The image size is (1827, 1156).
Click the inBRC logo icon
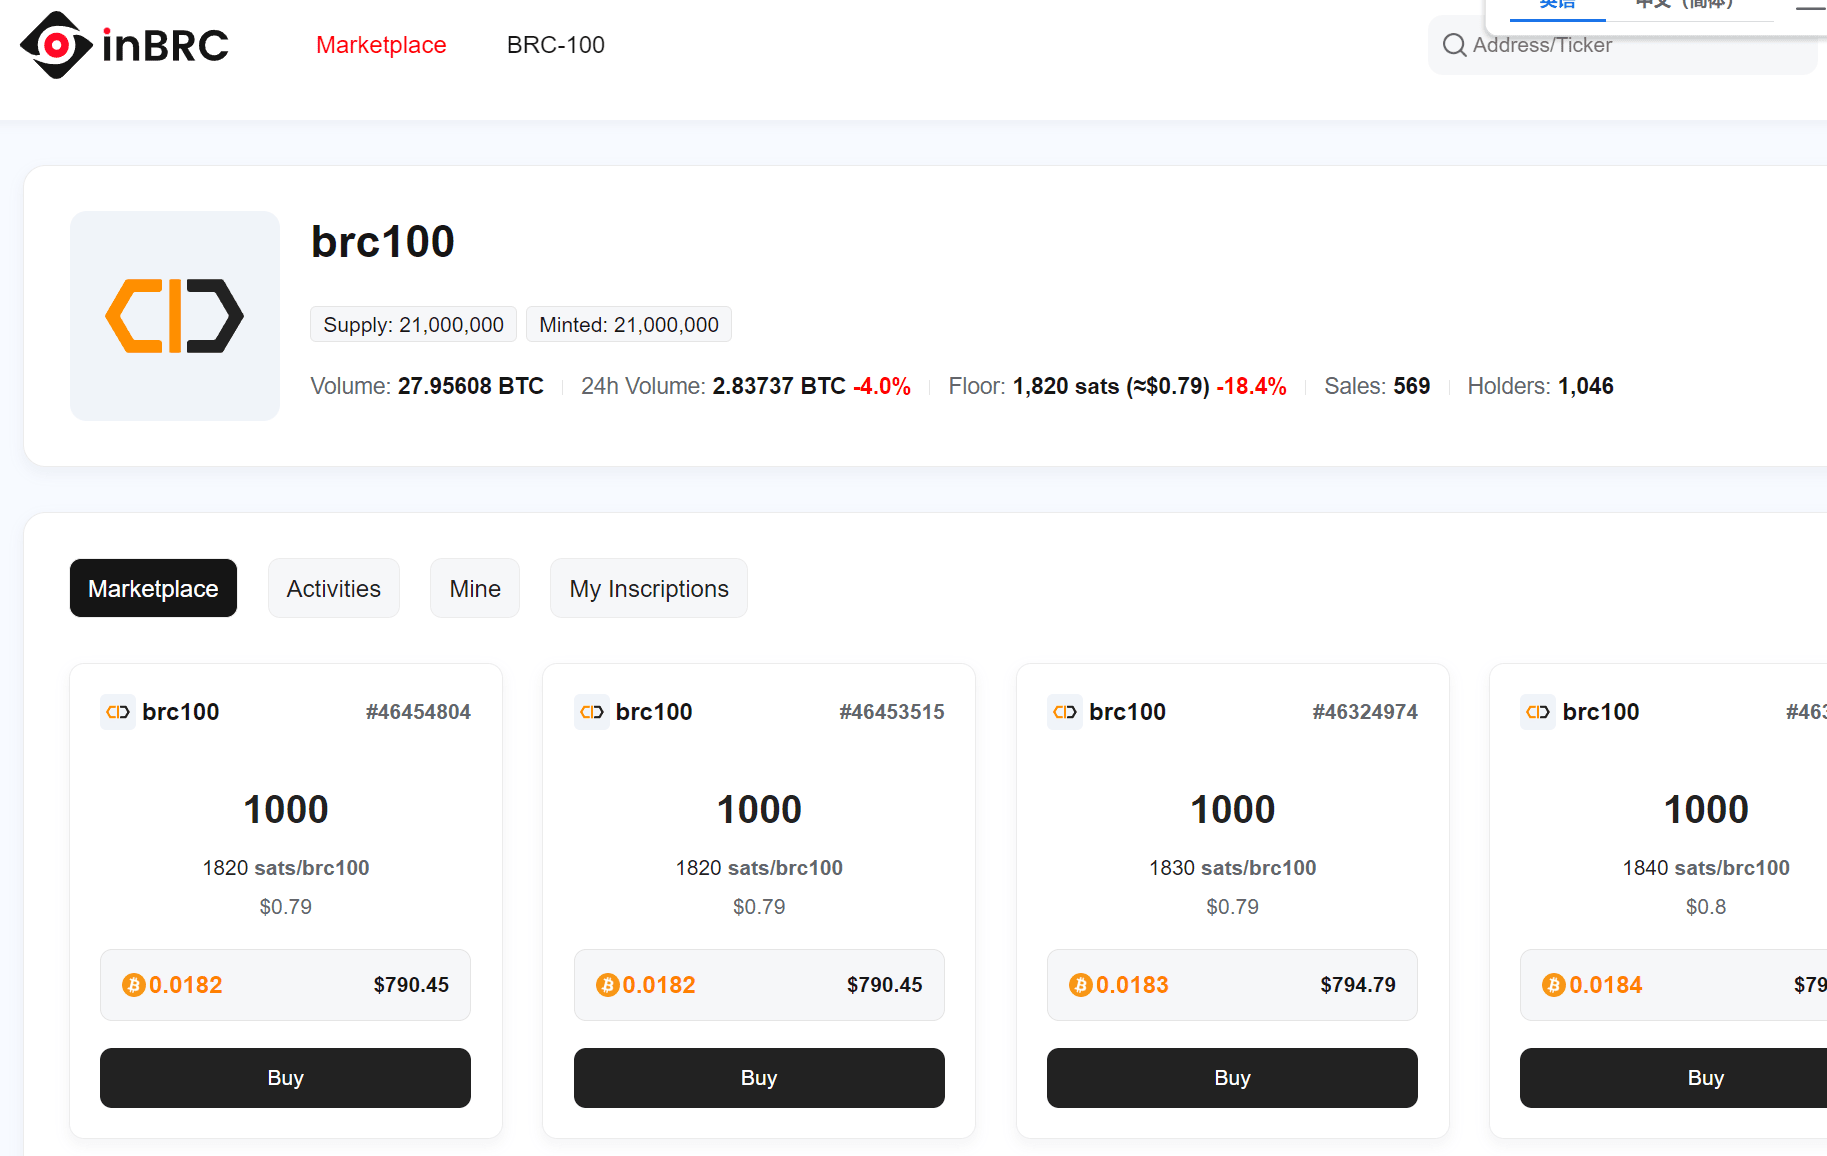55,44
